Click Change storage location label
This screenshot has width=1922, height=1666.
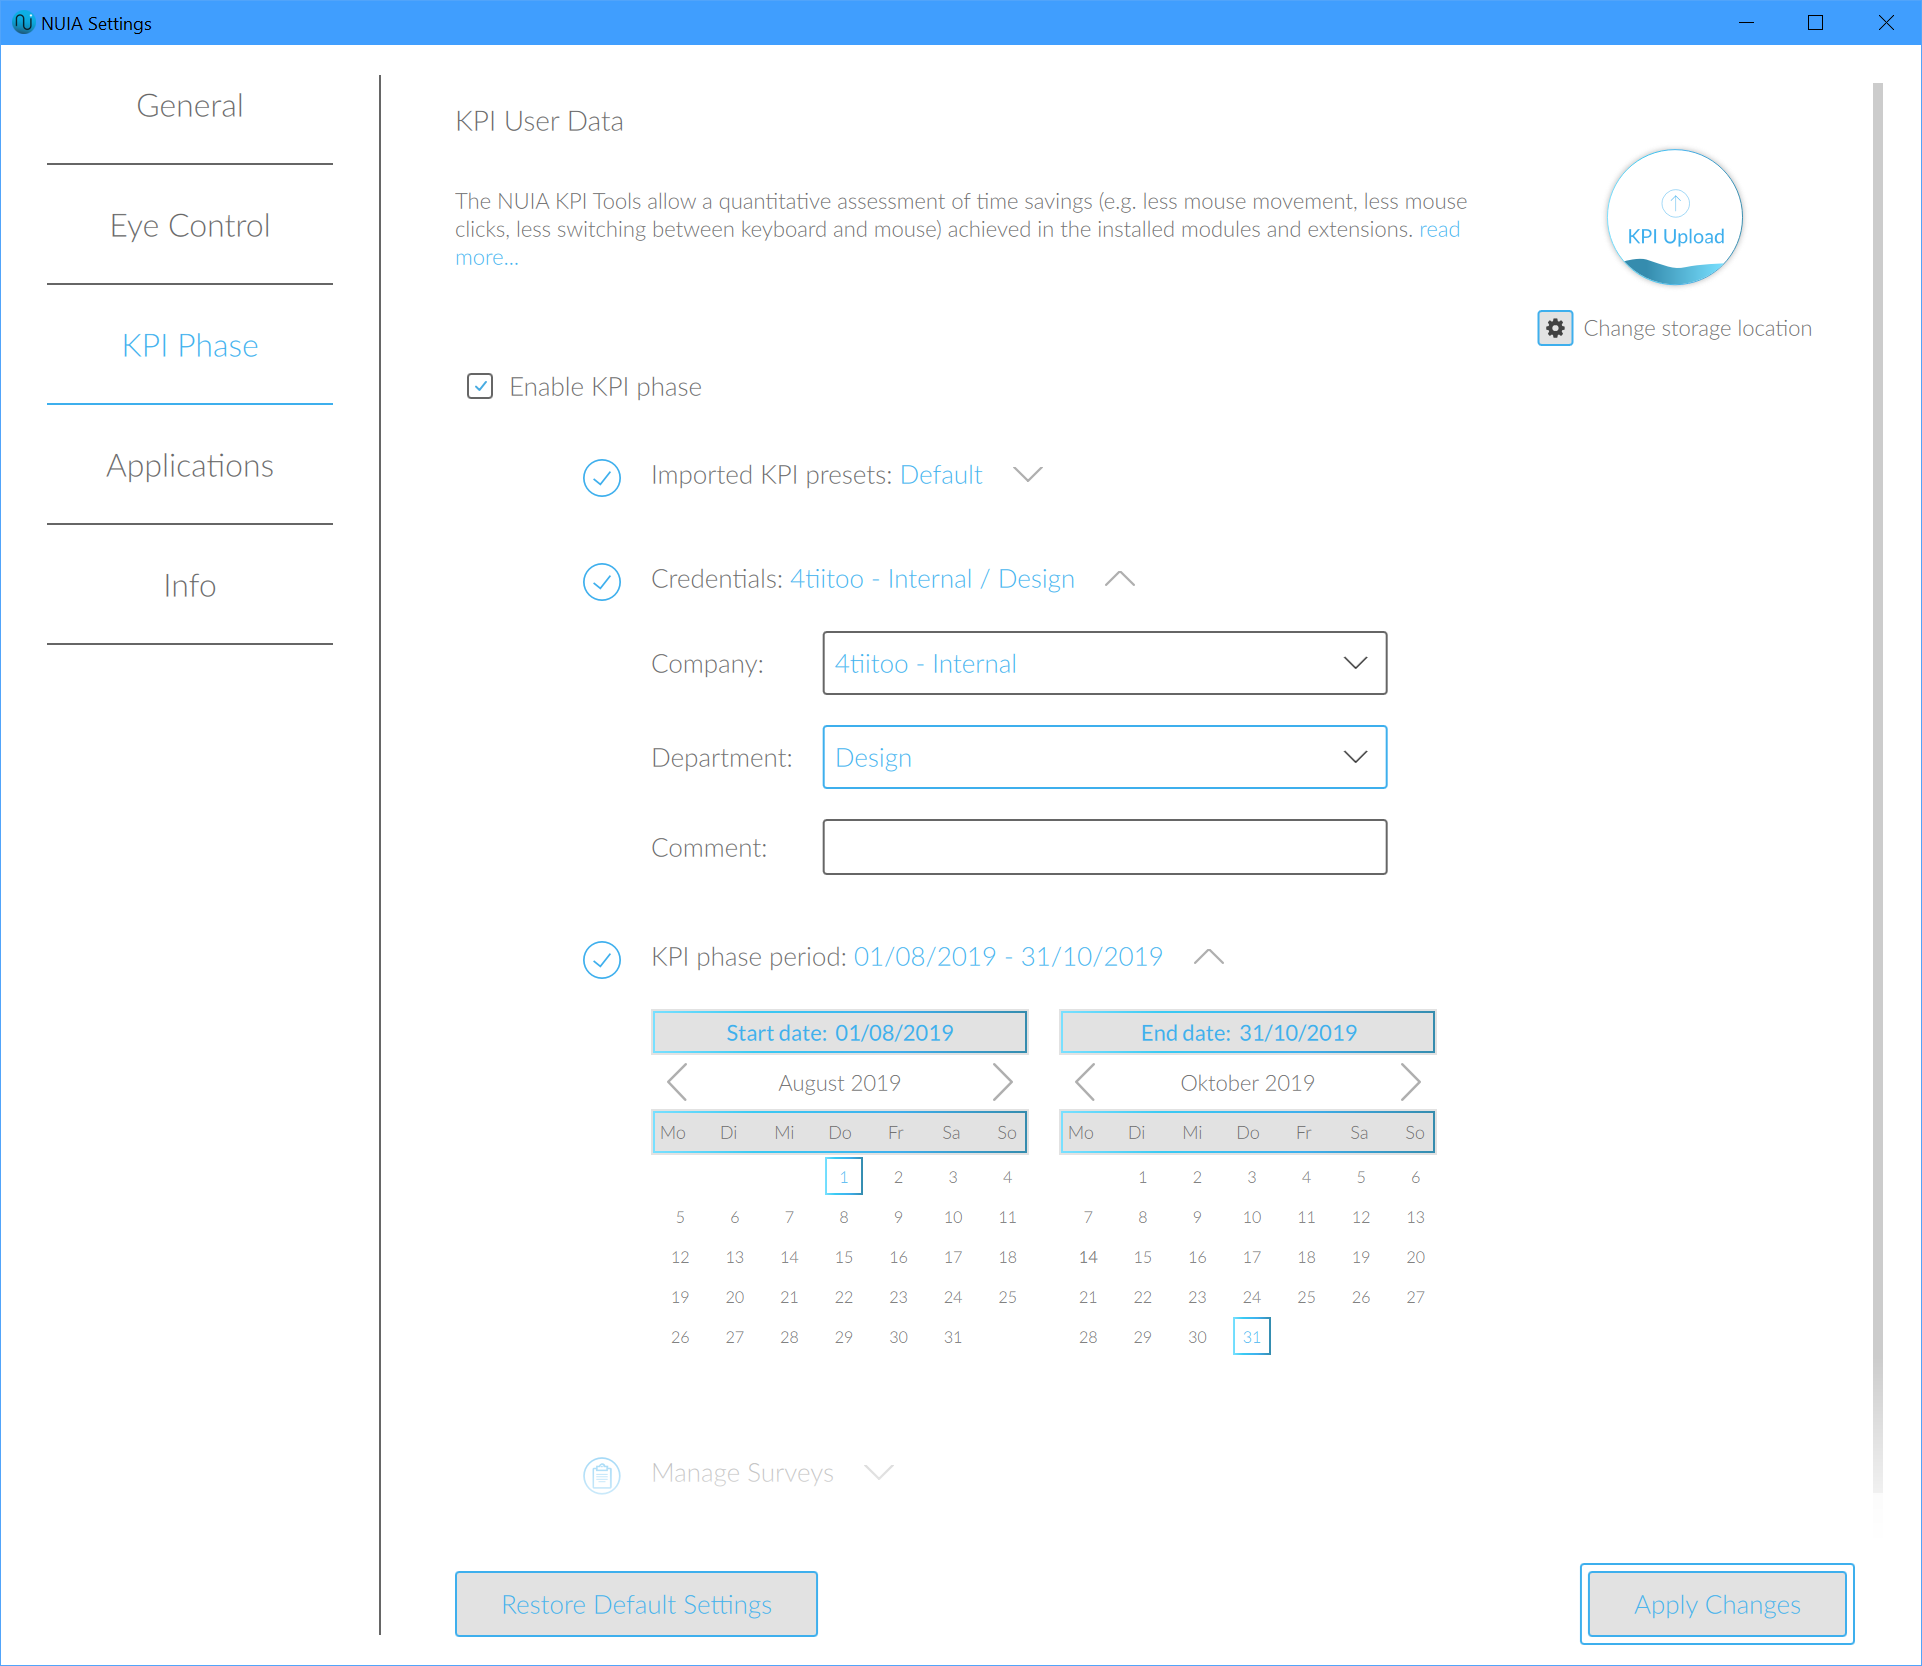pyautogui.click(x=1697, y=328)
